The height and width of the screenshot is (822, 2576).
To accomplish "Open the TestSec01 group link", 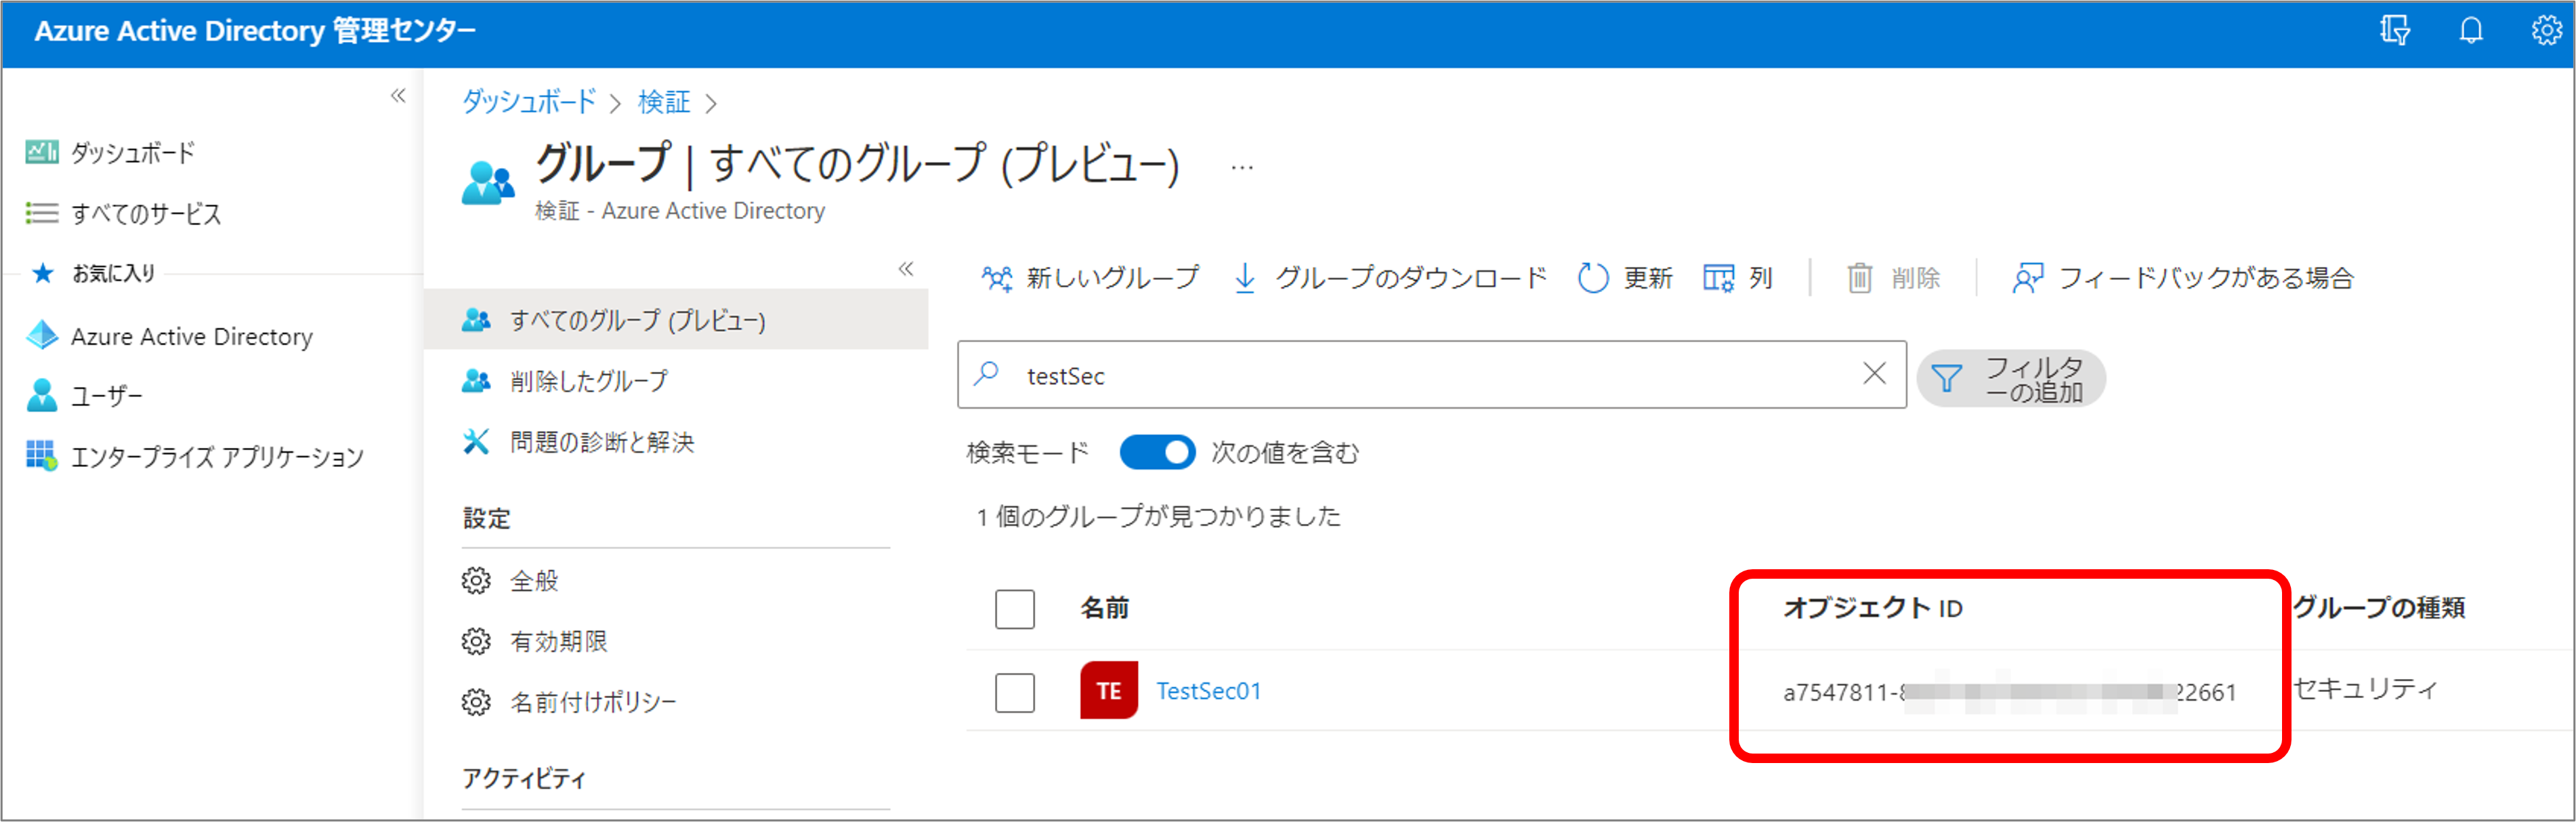I will pos(1208,690).
